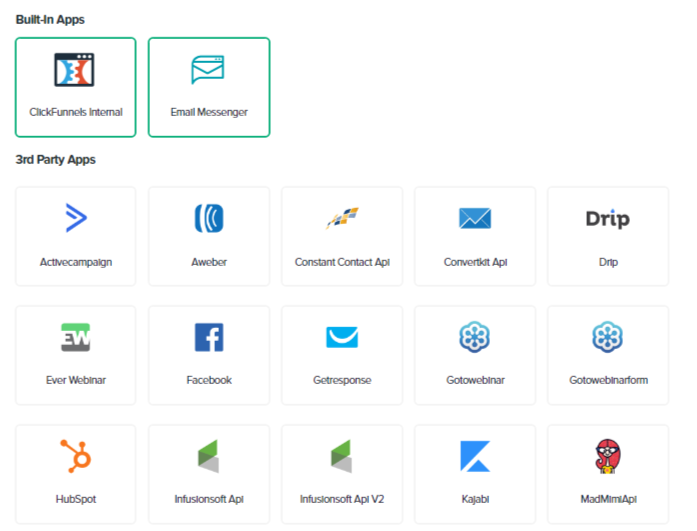Click the "Gotowebinarform" label text

(609, 380)
